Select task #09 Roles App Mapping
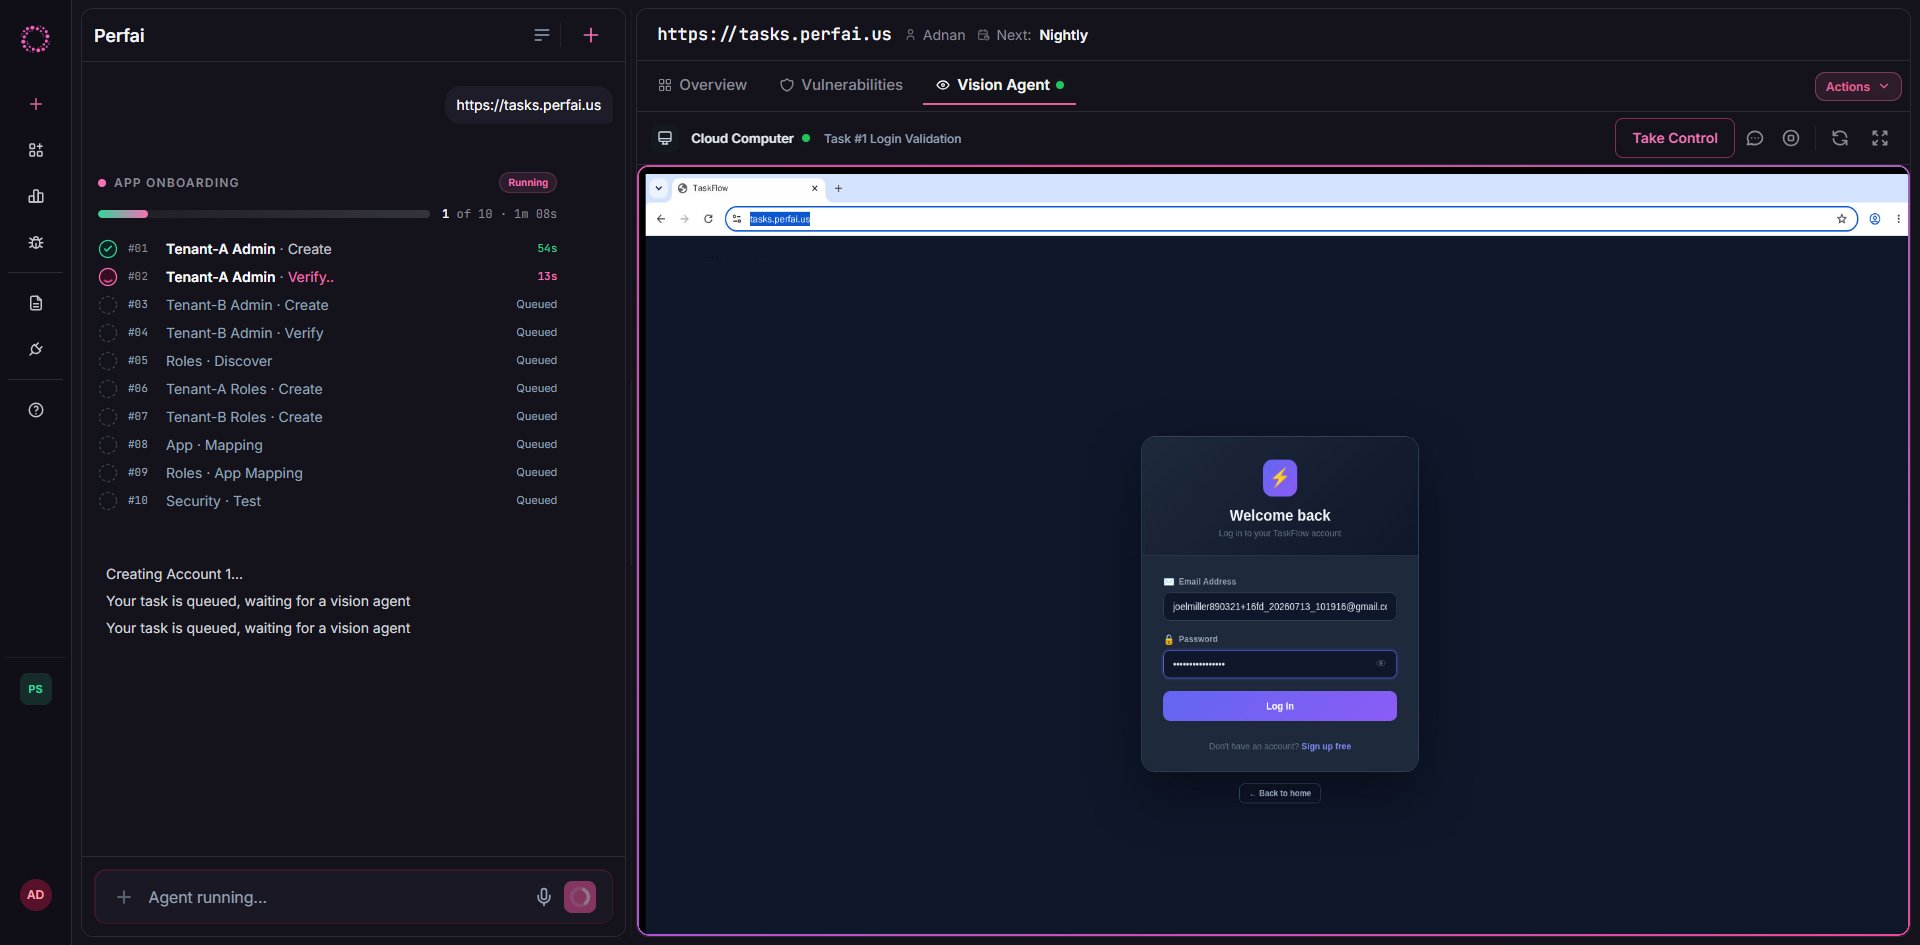This screenshot has height=945, width=1920. [x=330, y=473]
